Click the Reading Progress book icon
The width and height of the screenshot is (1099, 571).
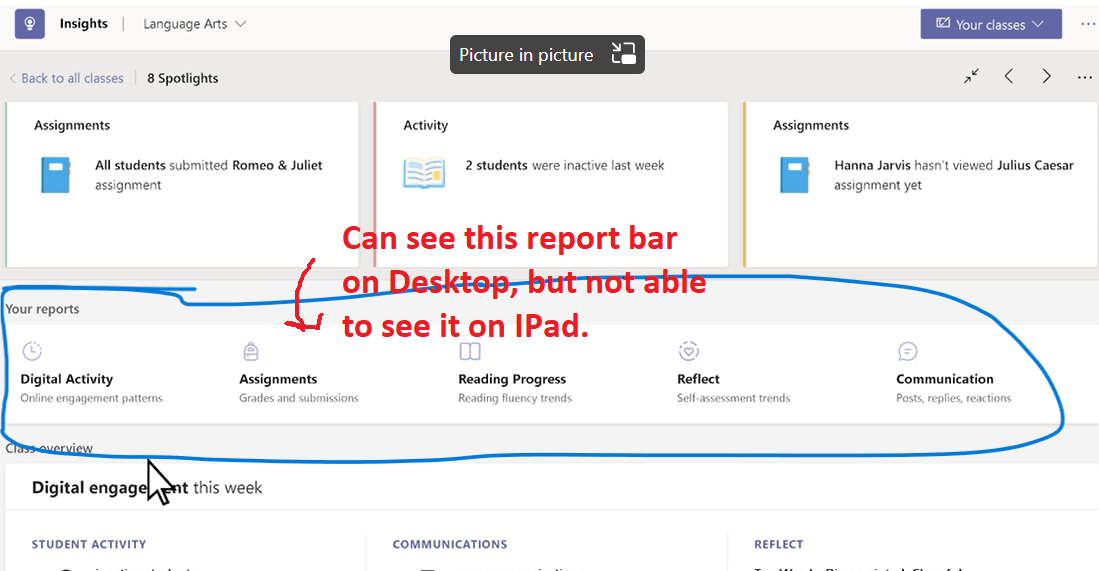pyautogui.click(x=470, y=351)
